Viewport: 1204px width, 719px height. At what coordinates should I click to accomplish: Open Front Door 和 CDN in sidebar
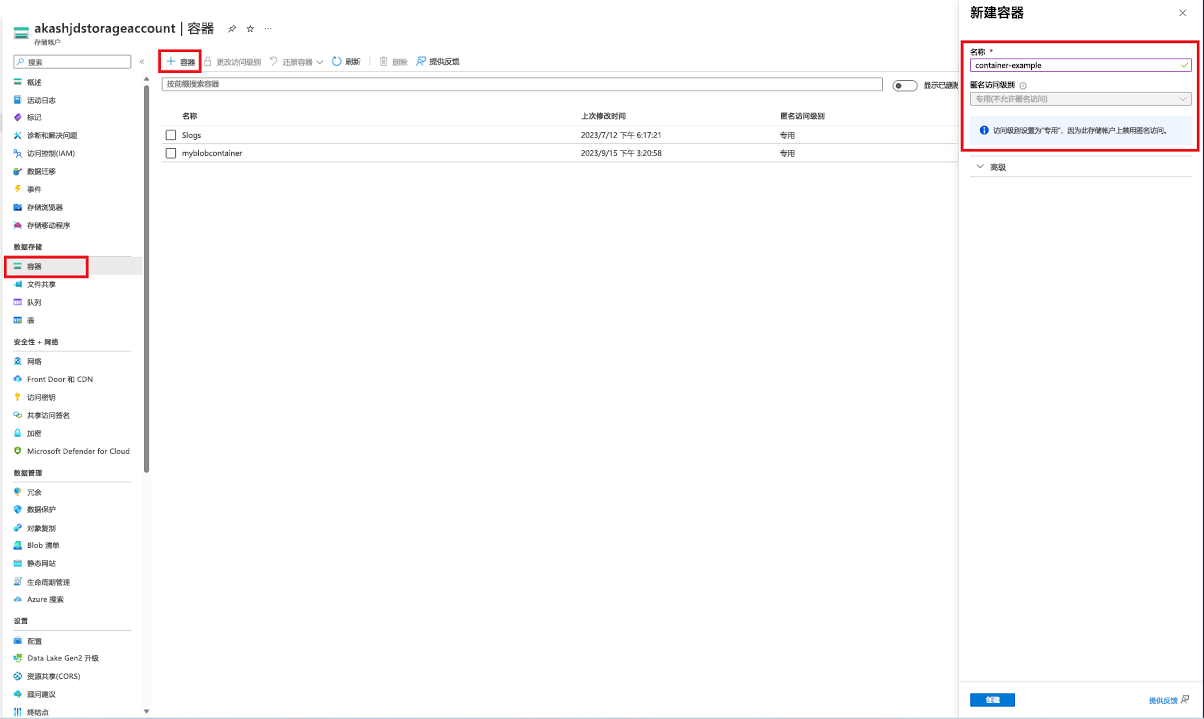[60, 379]
